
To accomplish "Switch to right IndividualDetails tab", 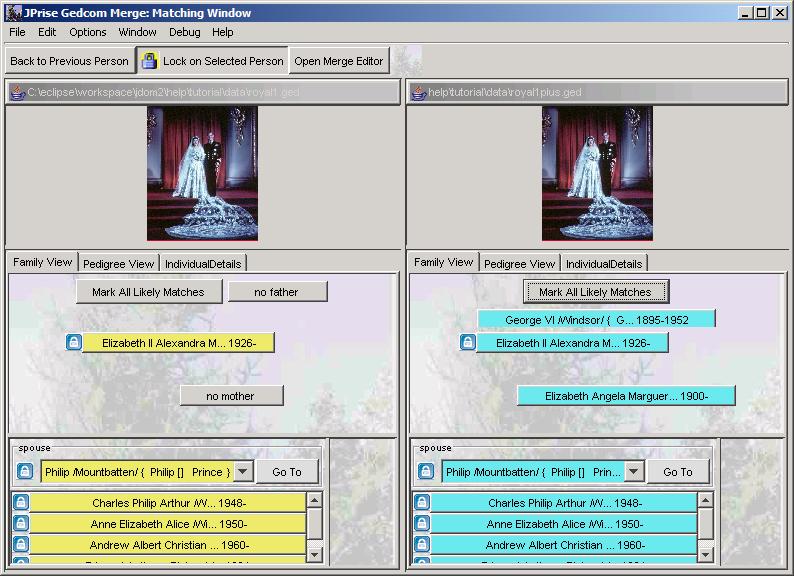I will [603, 264].
